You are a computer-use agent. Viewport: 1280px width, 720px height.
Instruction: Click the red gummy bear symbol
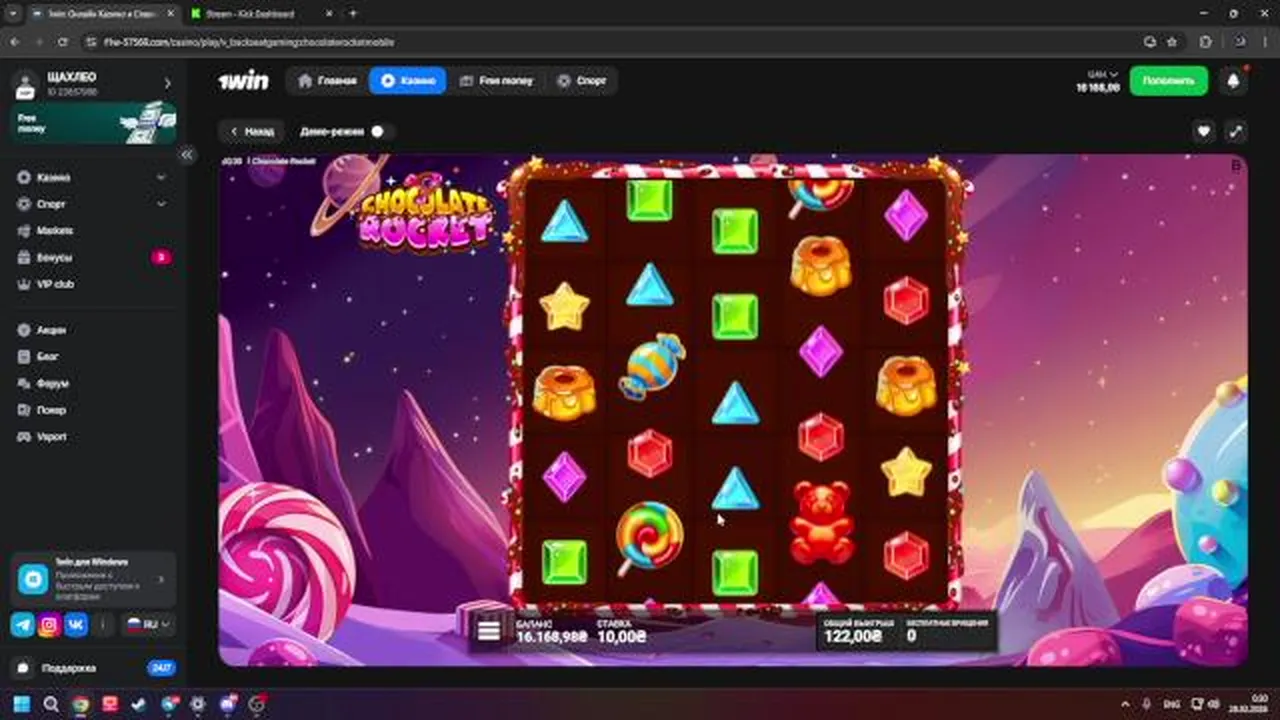[822, 523]
